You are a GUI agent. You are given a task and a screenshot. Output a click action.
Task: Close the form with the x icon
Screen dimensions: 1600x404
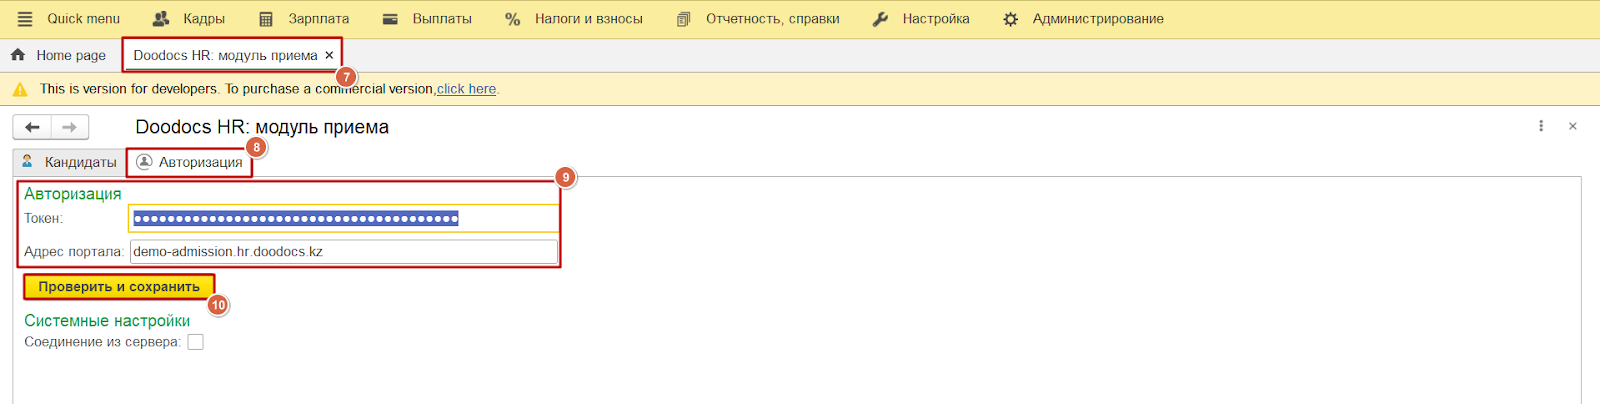coord(1573,126)
